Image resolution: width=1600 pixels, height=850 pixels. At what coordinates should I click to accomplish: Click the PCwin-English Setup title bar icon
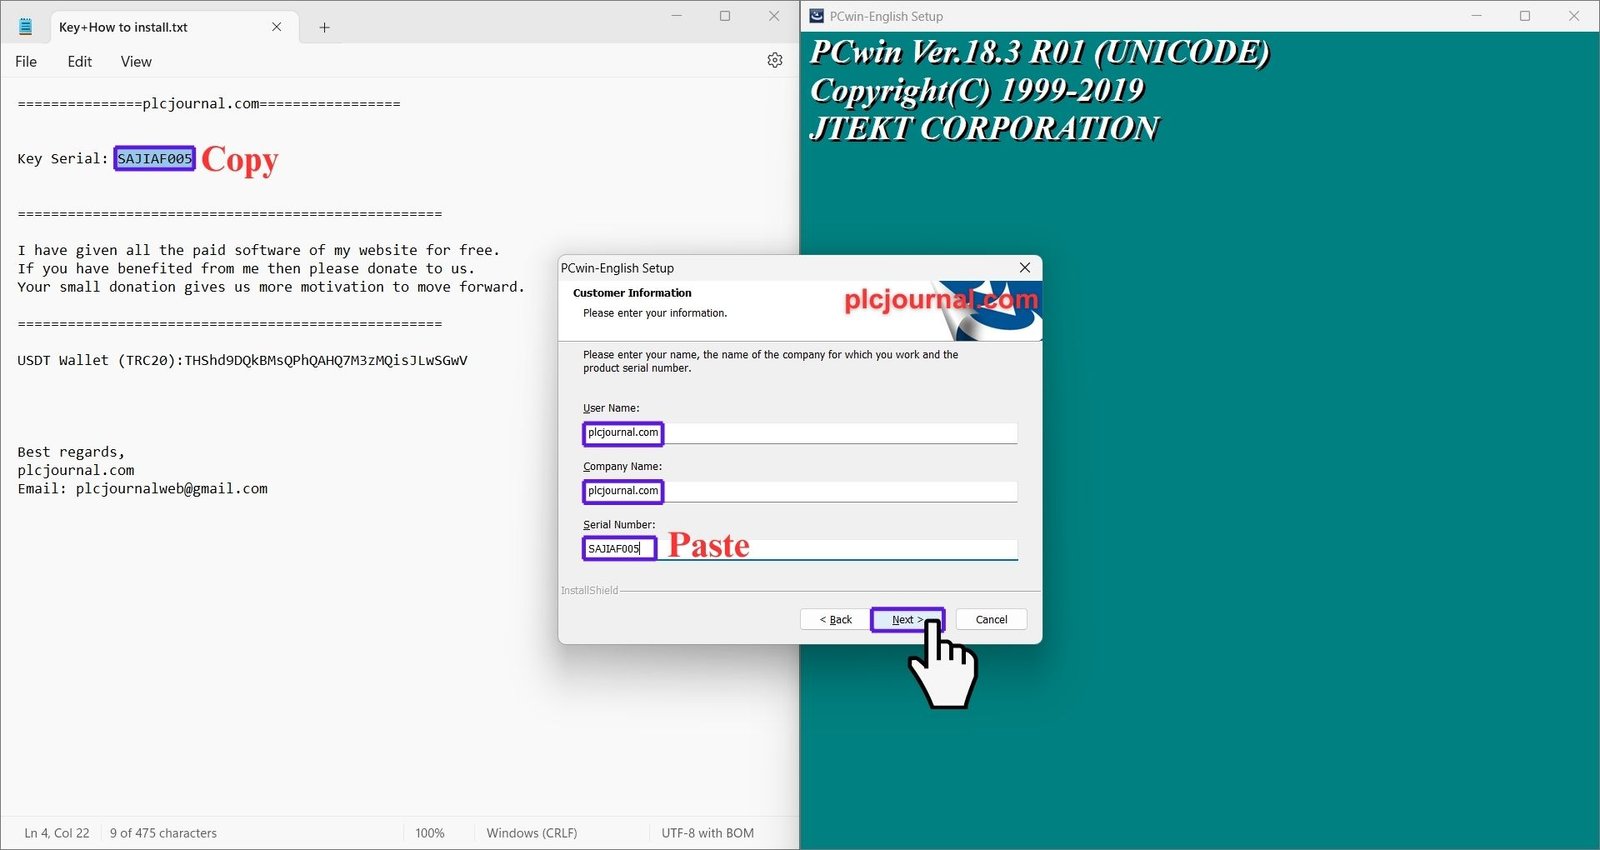pyautogui.click(x=817, y=16)
